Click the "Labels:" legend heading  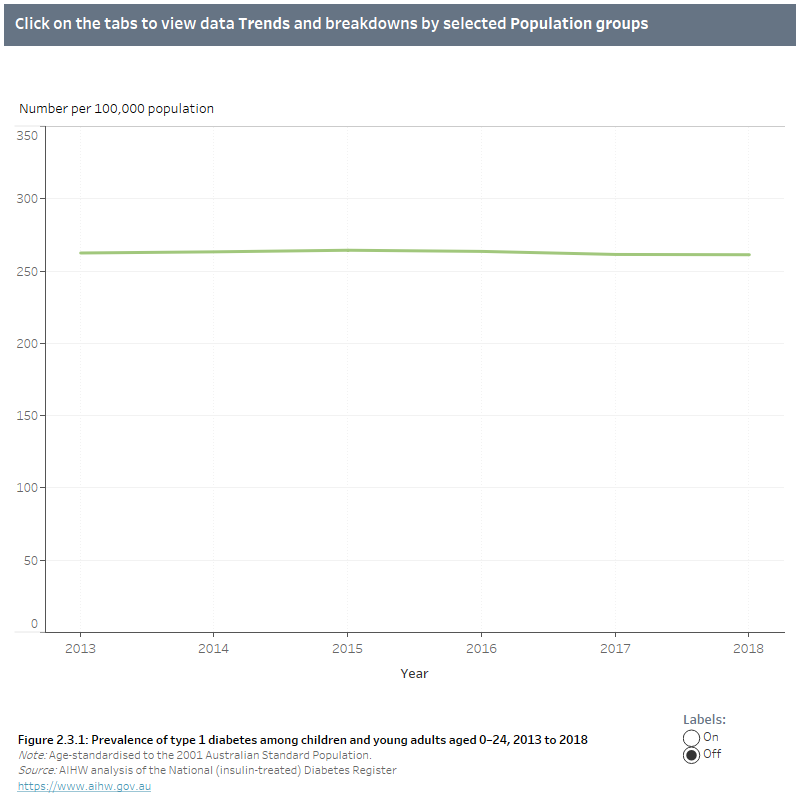pos(704,719)
